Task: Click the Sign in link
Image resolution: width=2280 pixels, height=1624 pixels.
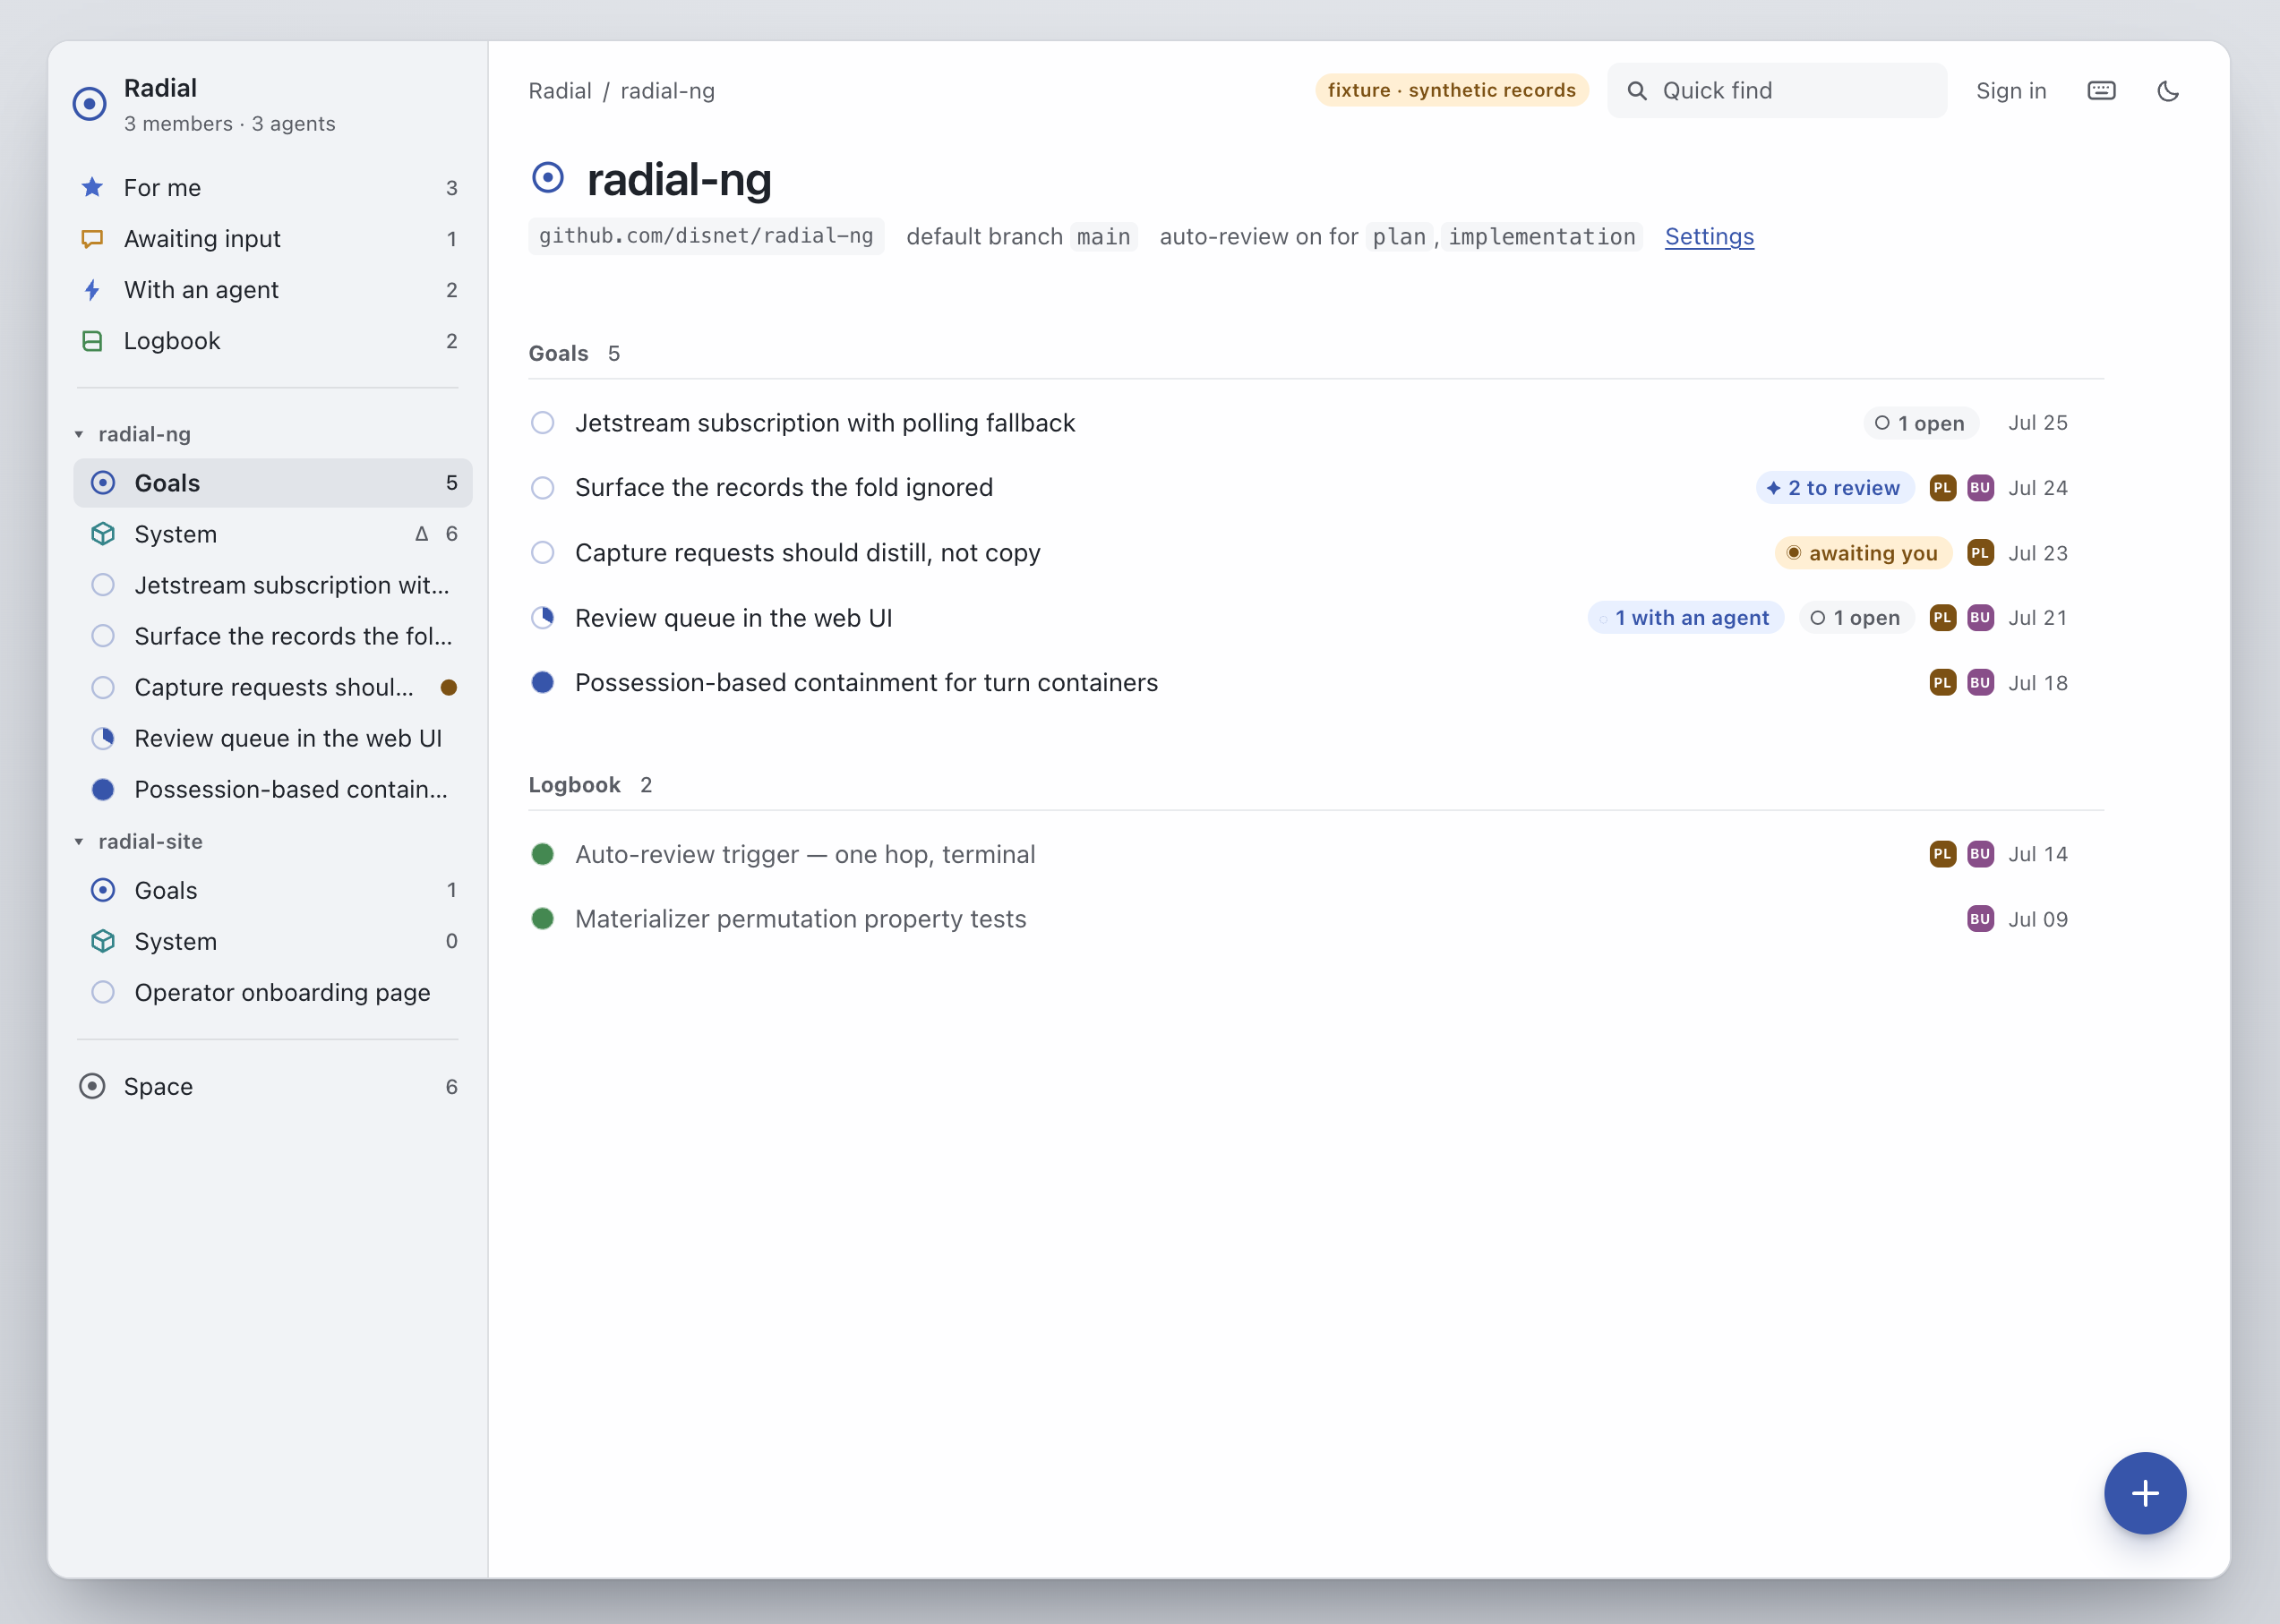Action: click(x=2010, y=91)
